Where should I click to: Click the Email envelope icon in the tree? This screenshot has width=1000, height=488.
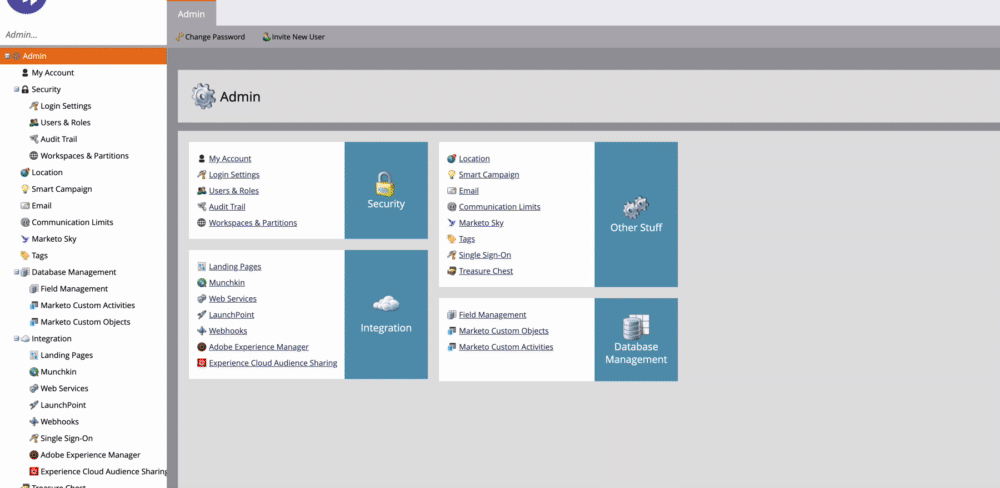25,205
